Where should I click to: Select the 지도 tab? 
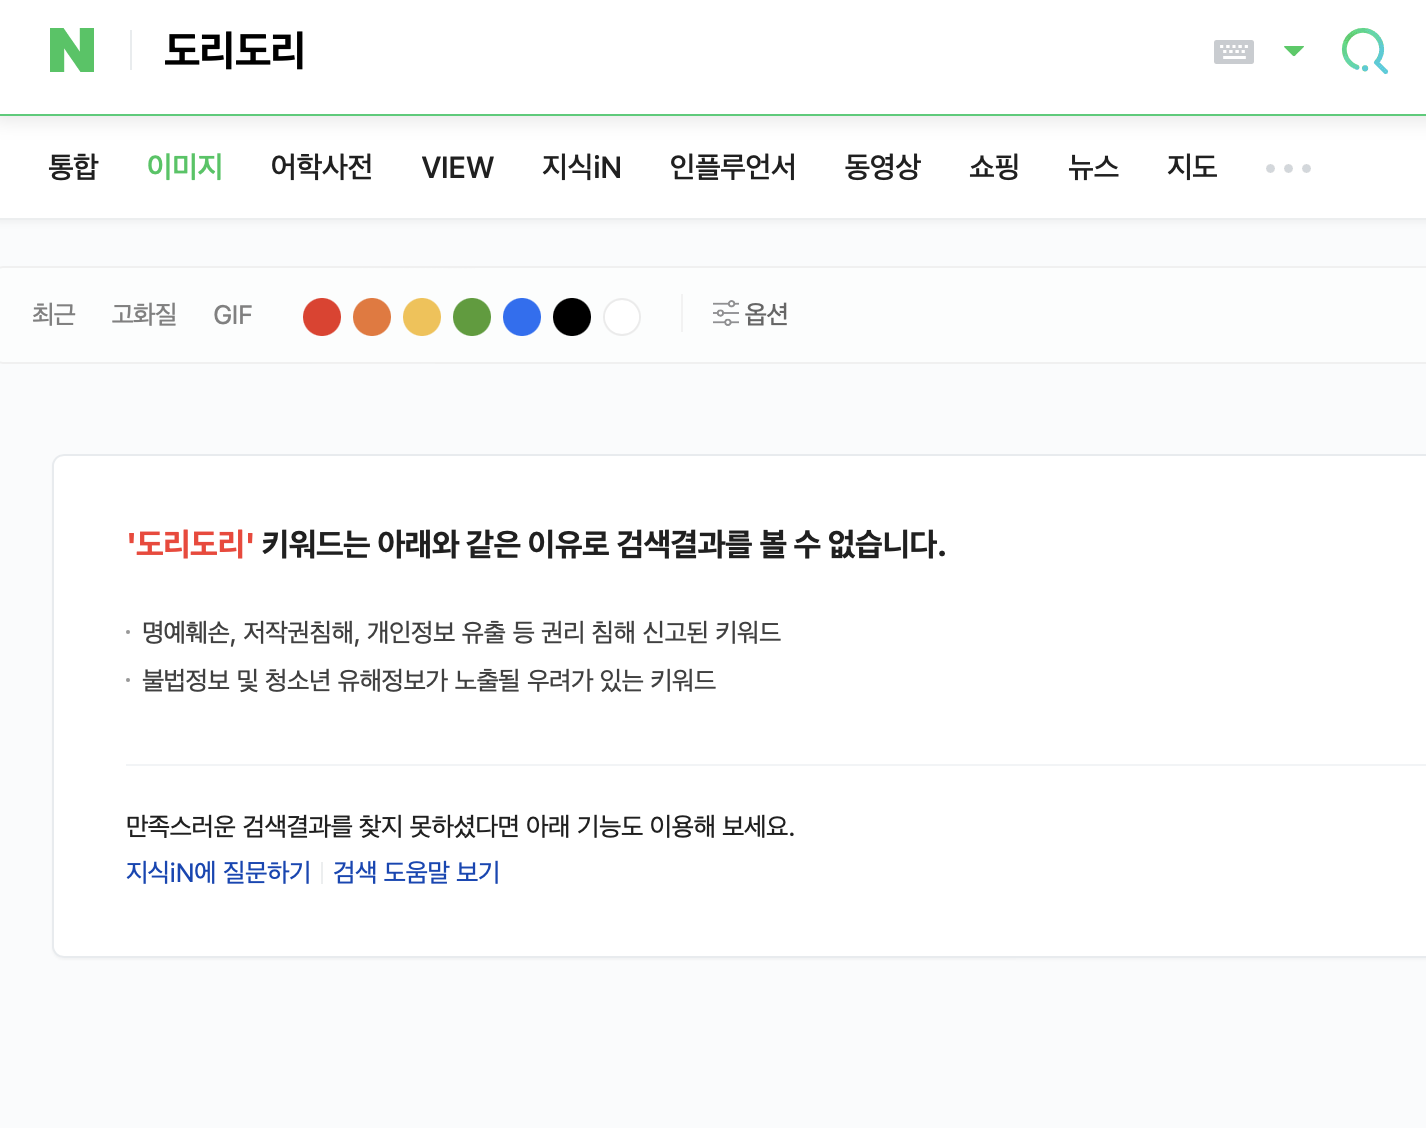pyautogui.click(x=1193, y=167)
